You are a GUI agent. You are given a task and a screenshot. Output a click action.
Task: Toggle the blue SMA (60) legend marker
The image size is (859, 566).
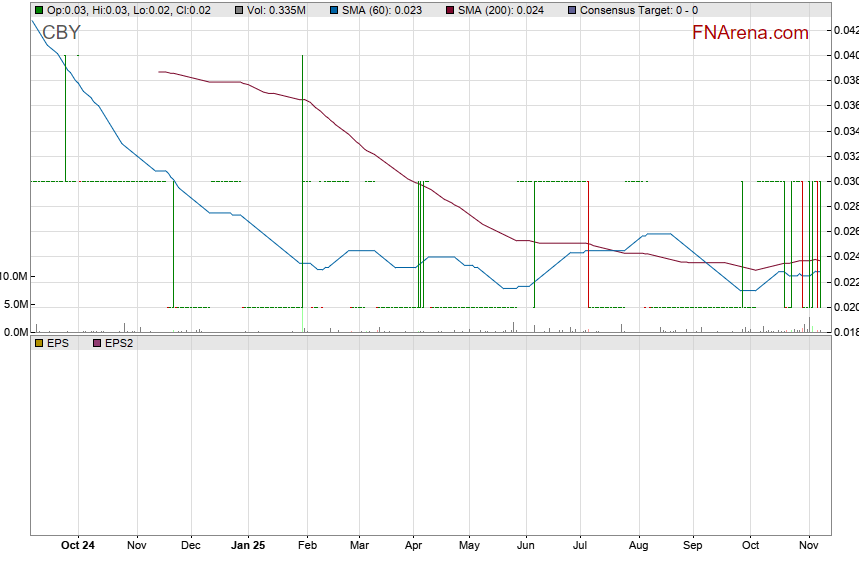[336, 10]
